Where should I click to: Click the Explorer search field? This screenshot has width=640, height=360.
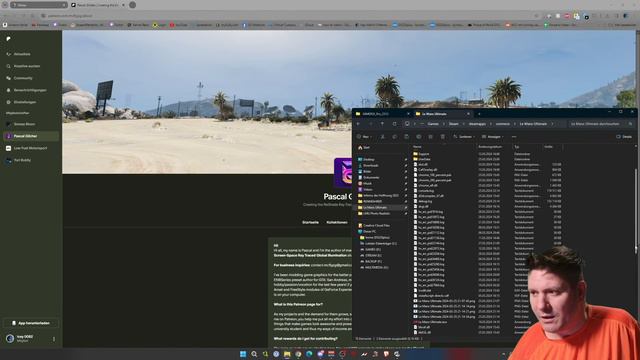[x=601, y=124]
